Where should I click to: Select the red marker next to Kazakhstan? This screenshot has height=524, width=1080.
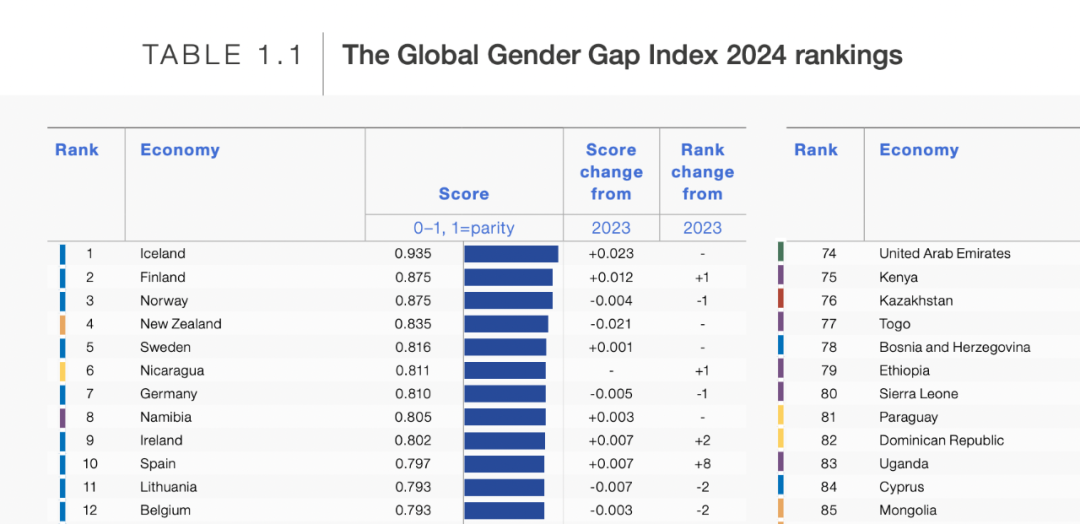[x=781, y=300]
